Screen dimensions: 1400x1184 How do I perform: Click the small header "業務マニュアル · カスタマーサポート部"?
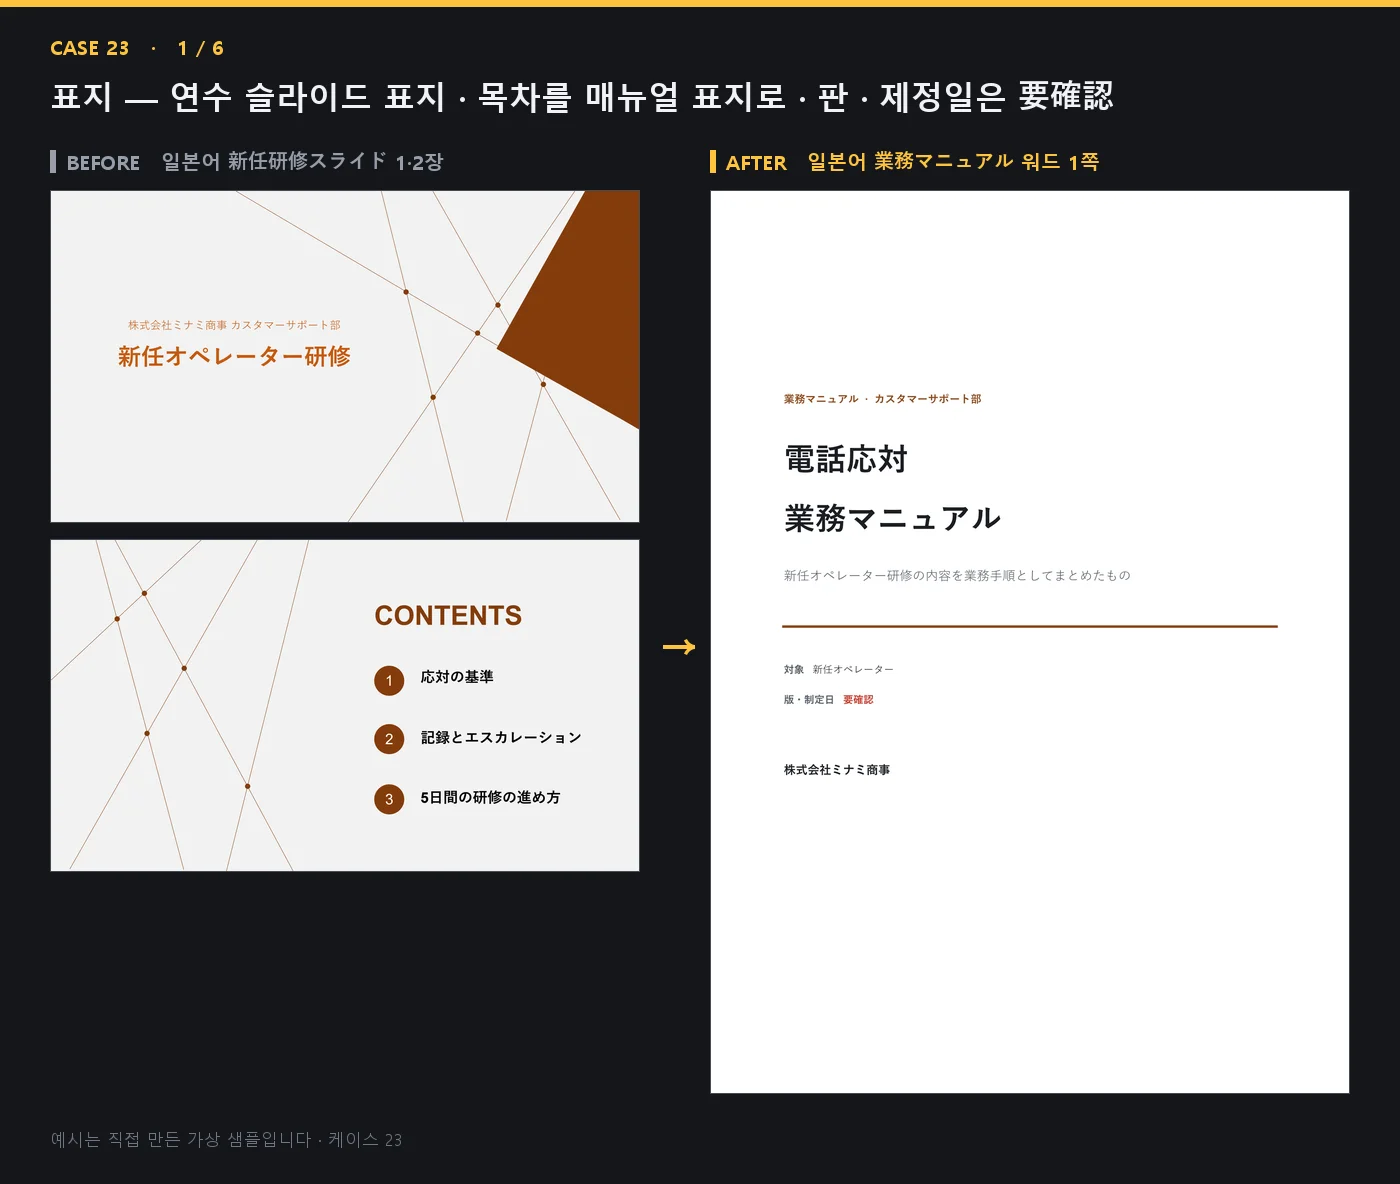pos(882,399)
